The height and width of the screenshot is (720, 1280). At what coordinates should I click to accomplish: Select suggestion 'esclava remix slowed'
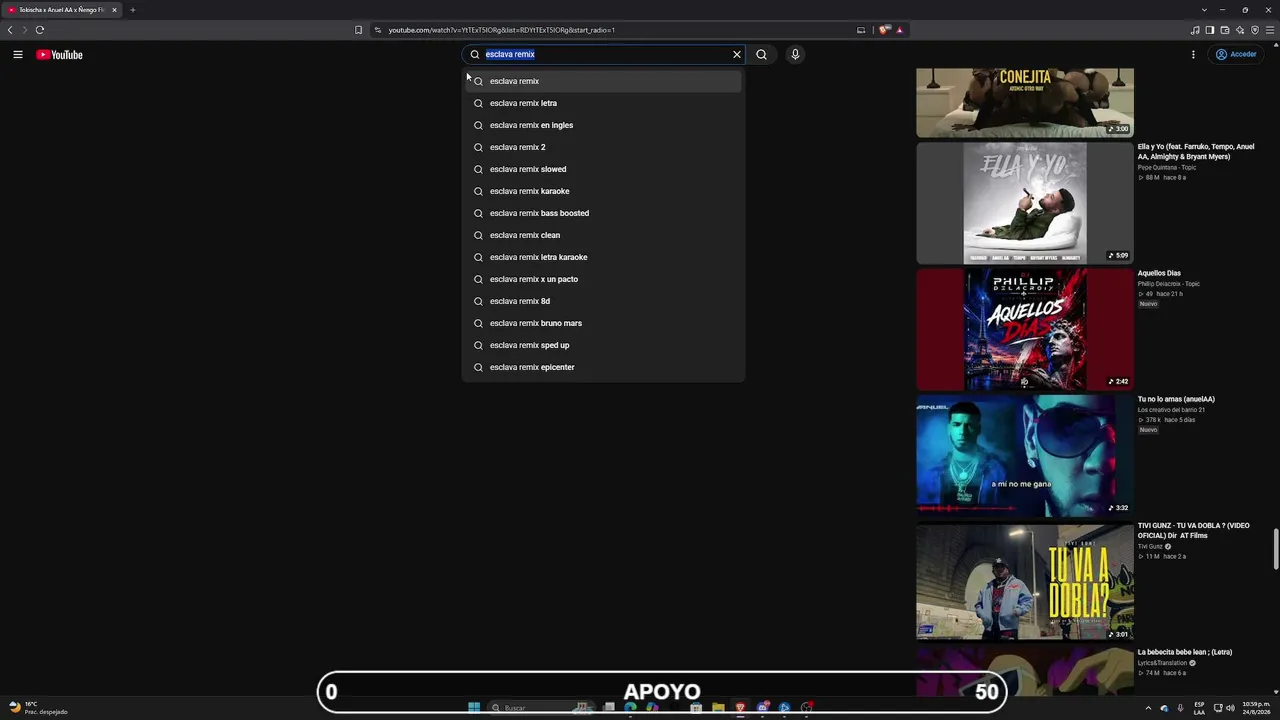pos(603,169)
